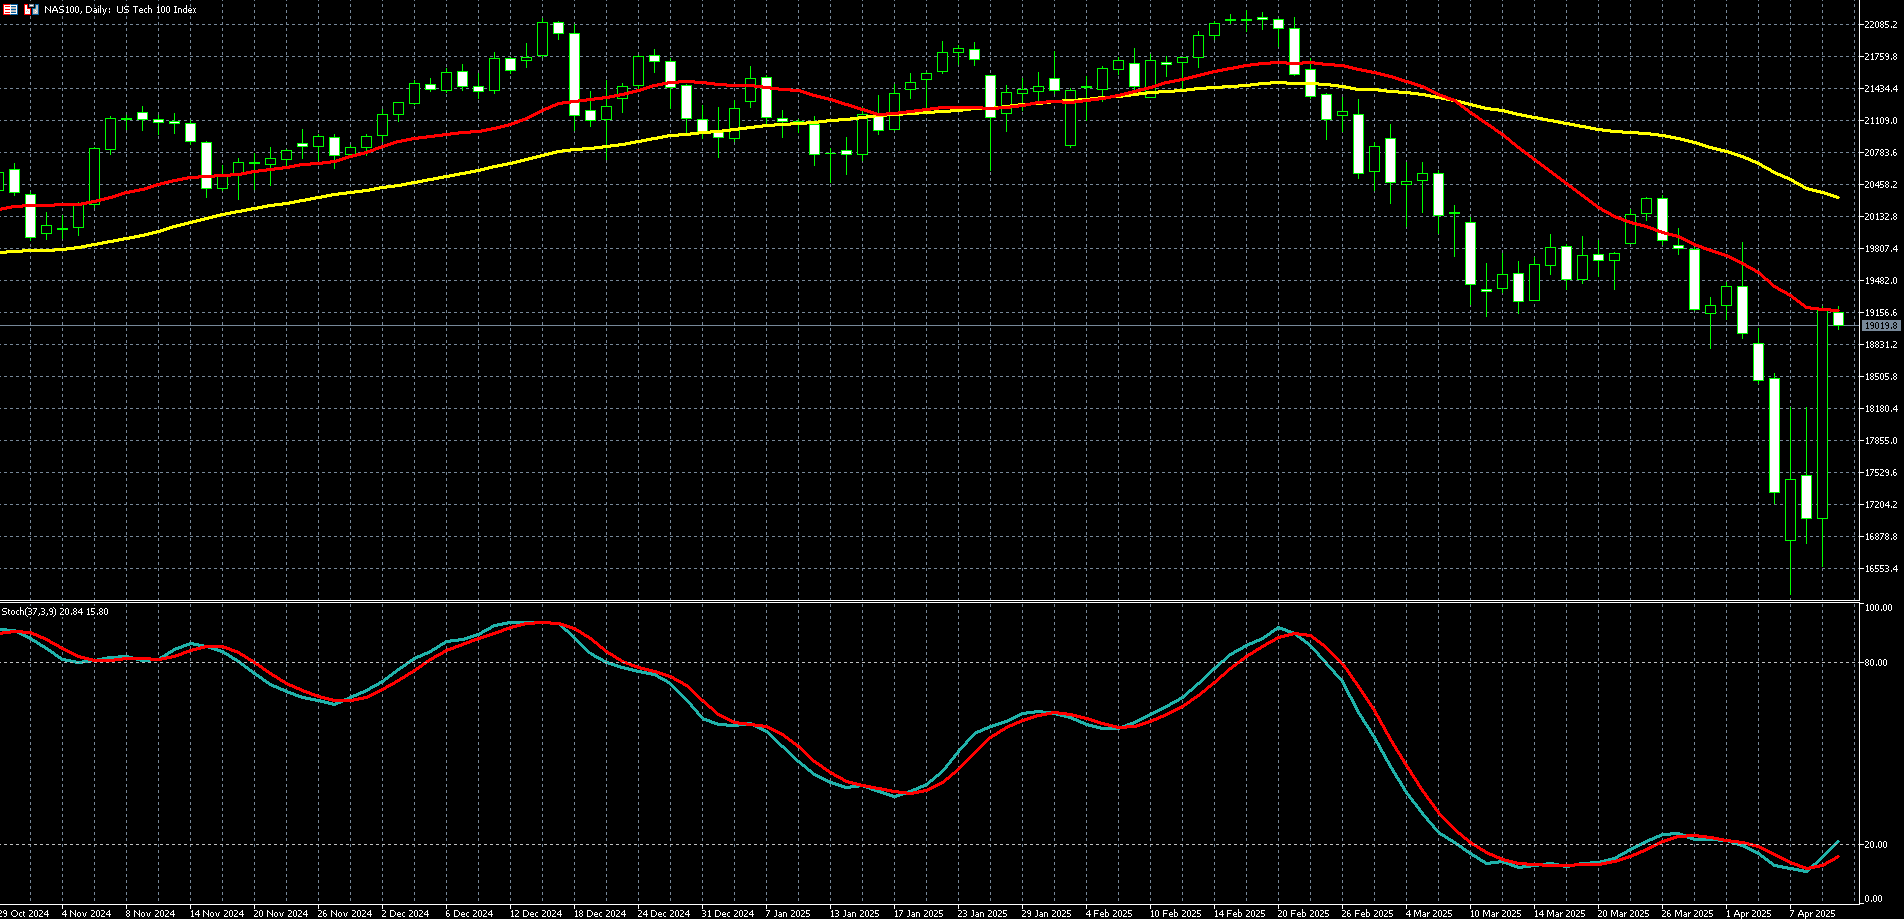This screenshot has width=1904, height=919.
Task: Click the 7 Apr 2025 date label
Action: tap(1812, 913)
